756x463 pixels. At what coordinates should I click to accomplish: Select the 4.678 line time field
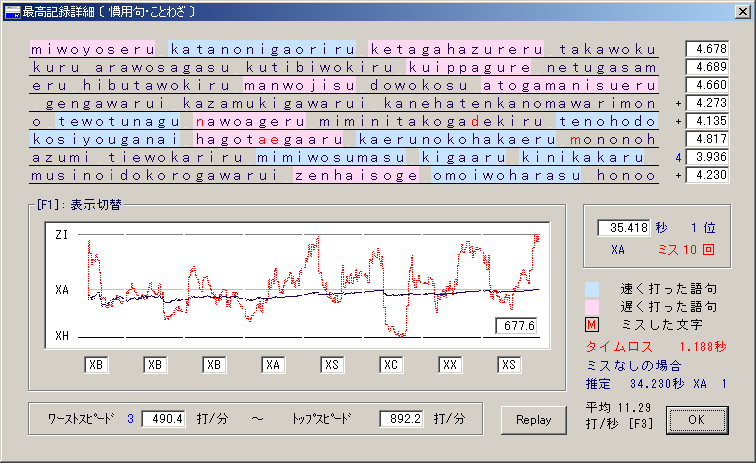coord(707,49)
